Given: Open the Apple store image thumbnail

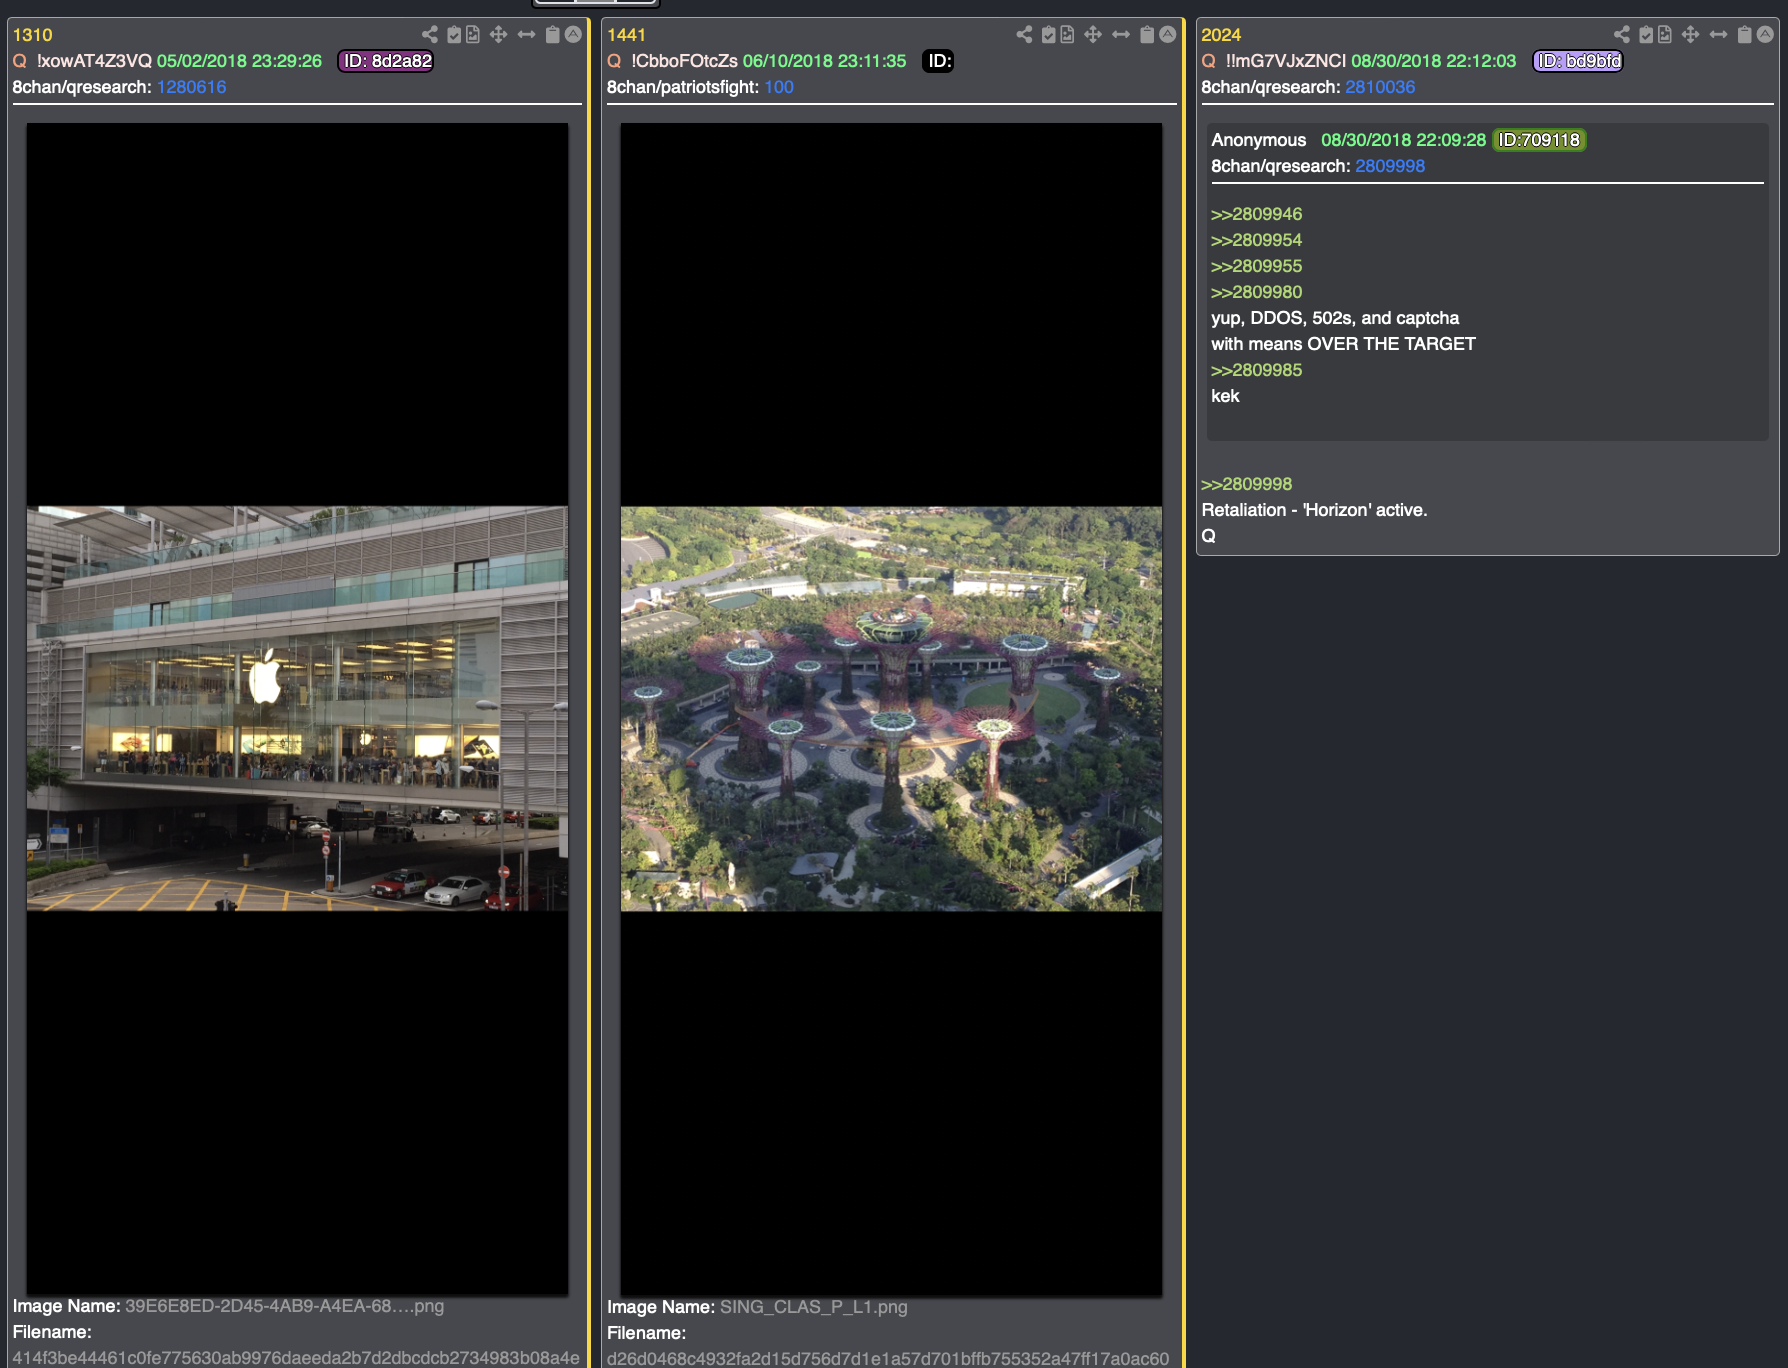Looking at the screenshot, I should pyautogui.click(x=297, y=709).
